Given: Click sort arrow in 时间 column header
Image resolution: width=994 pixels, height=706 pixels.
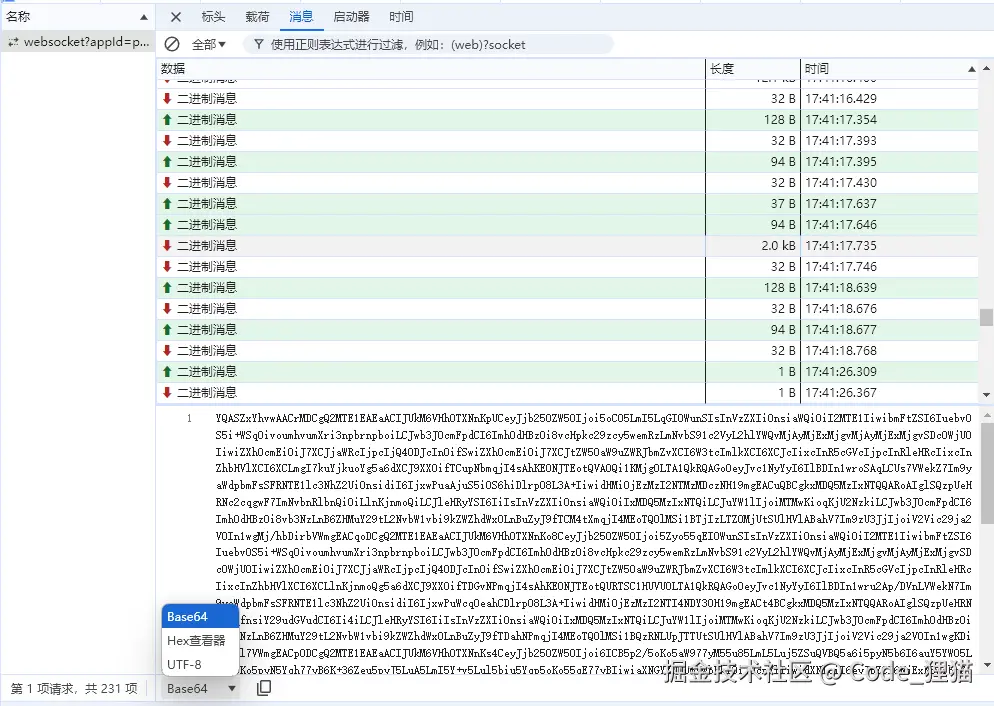Looking at the screenshot, I should click(970, 68).
